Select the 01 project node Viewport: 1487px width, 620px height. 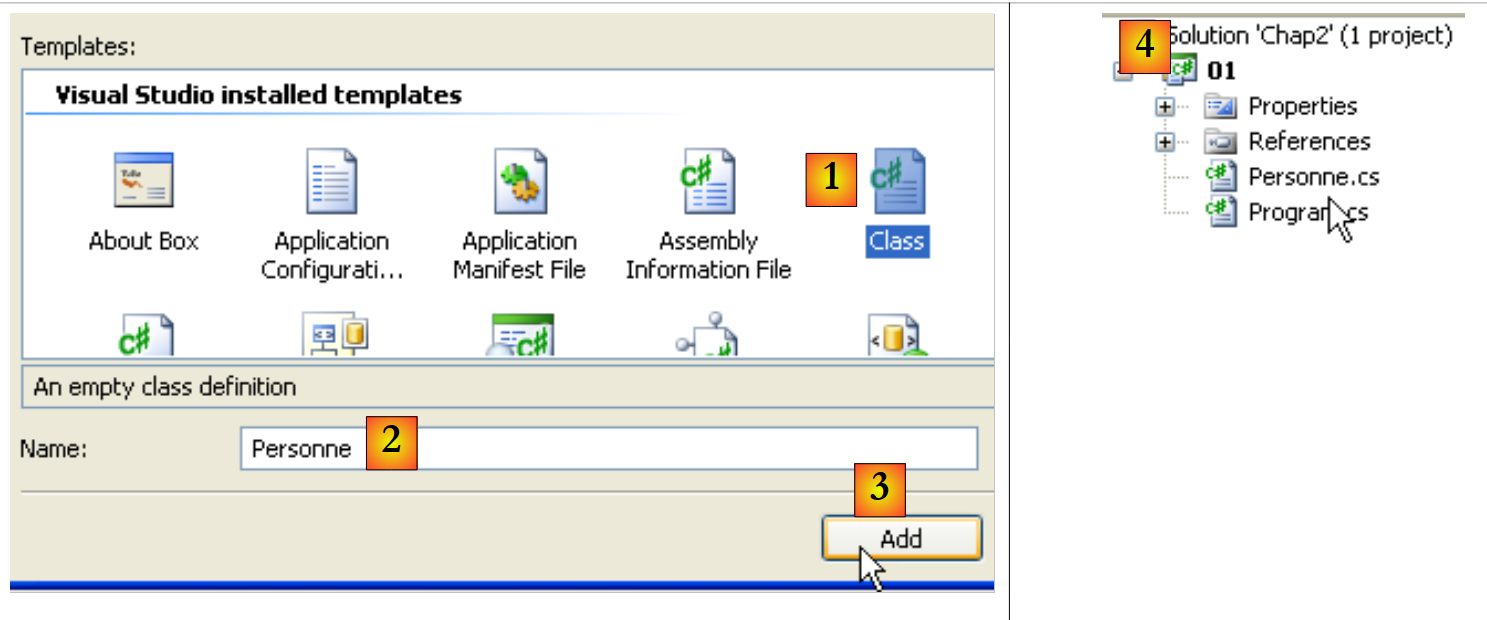[x=1221, y=70]
